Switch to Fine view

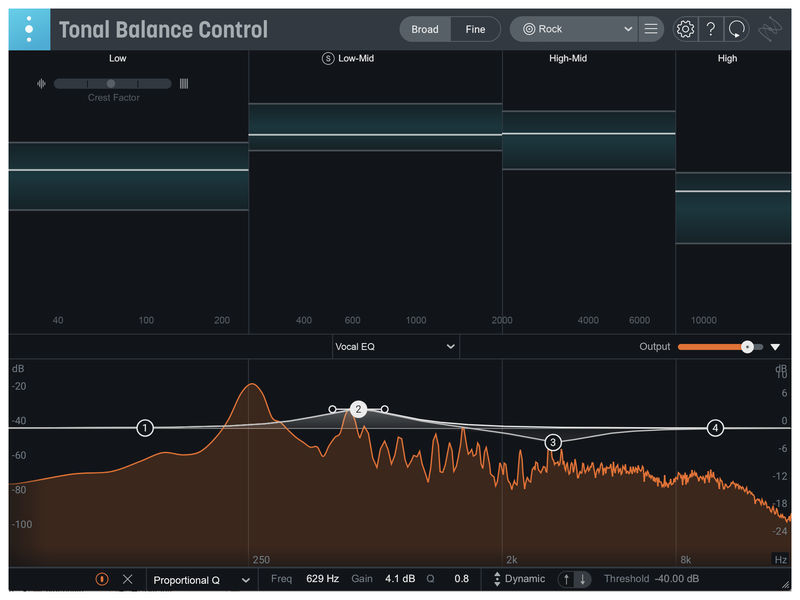pyautogui.click(x=475, y=30)
